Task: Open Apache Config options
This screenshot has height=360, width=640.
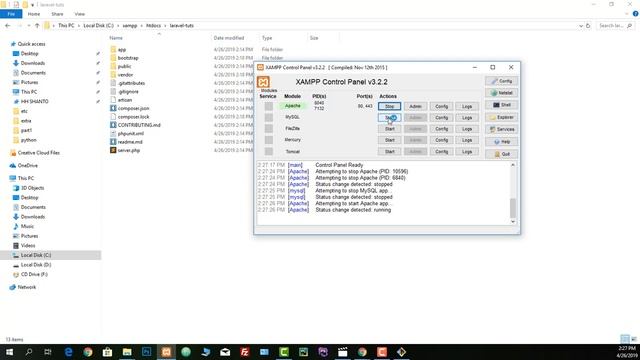Action: pyautogui.click(x=441, y=106)
